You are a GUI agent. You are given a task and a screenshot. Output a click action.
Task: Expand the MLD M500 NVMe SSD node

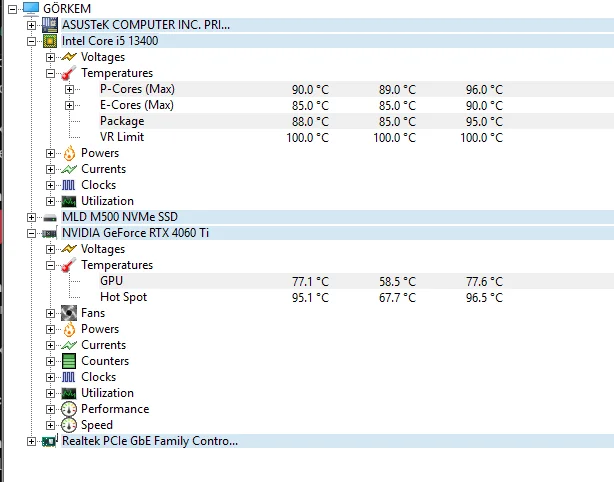pos(31,217)
